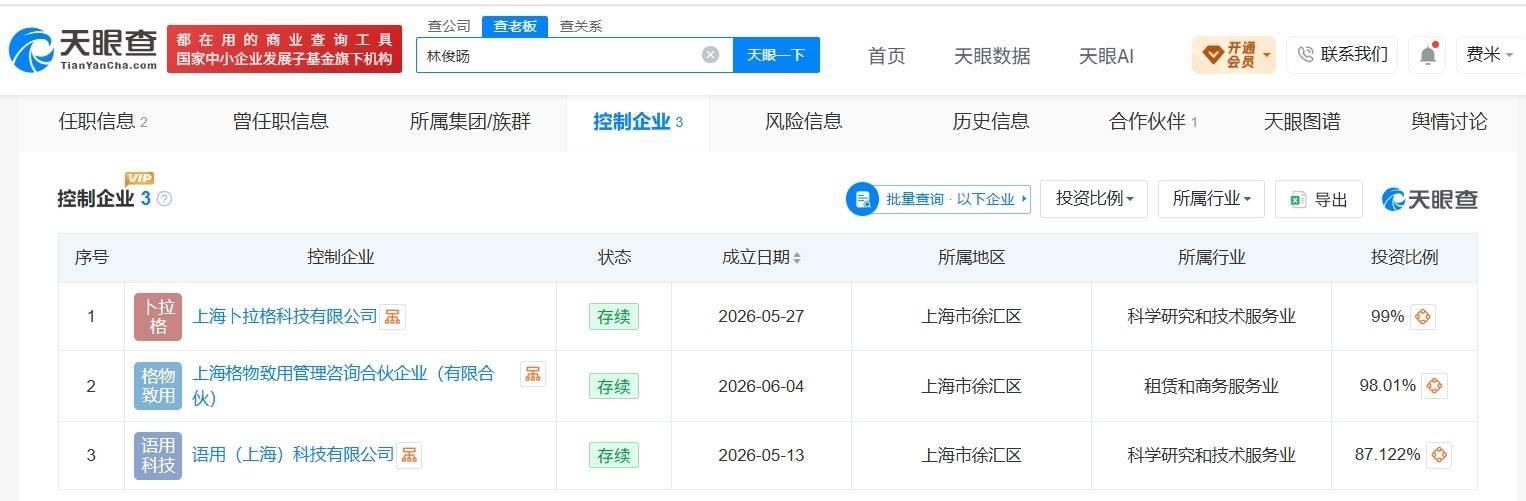Open the 舆情讨论 tab

(x=1449, y=122)
